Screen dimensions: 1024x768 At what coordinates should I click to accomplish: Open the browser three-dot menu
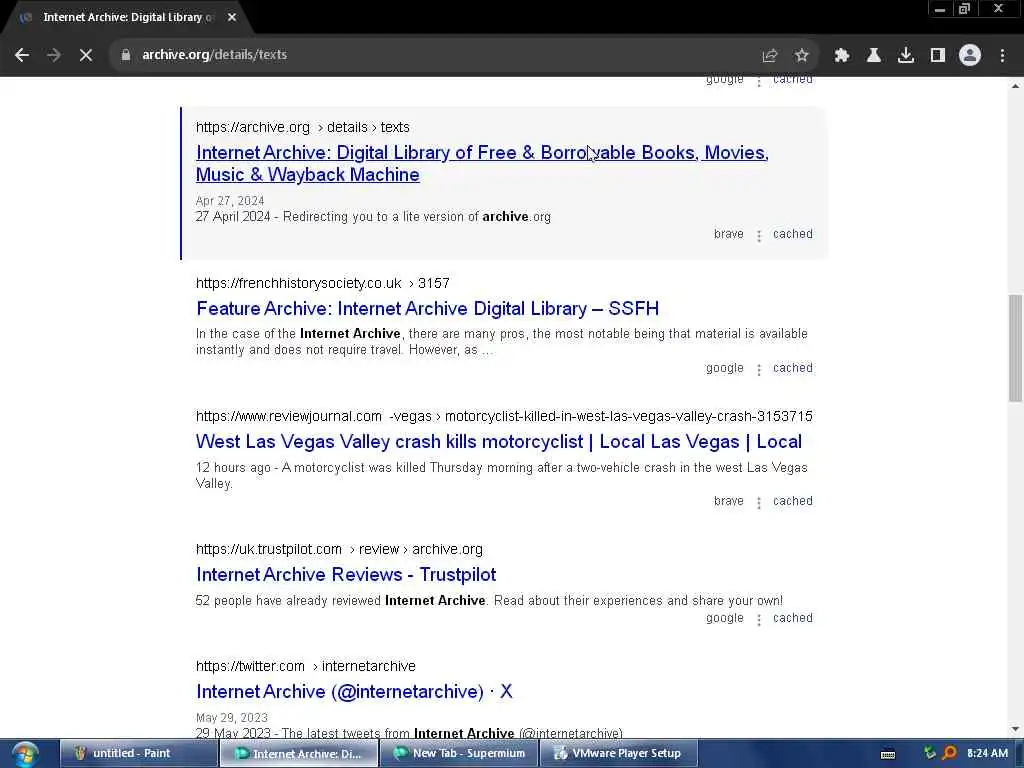pos(1002,56)
